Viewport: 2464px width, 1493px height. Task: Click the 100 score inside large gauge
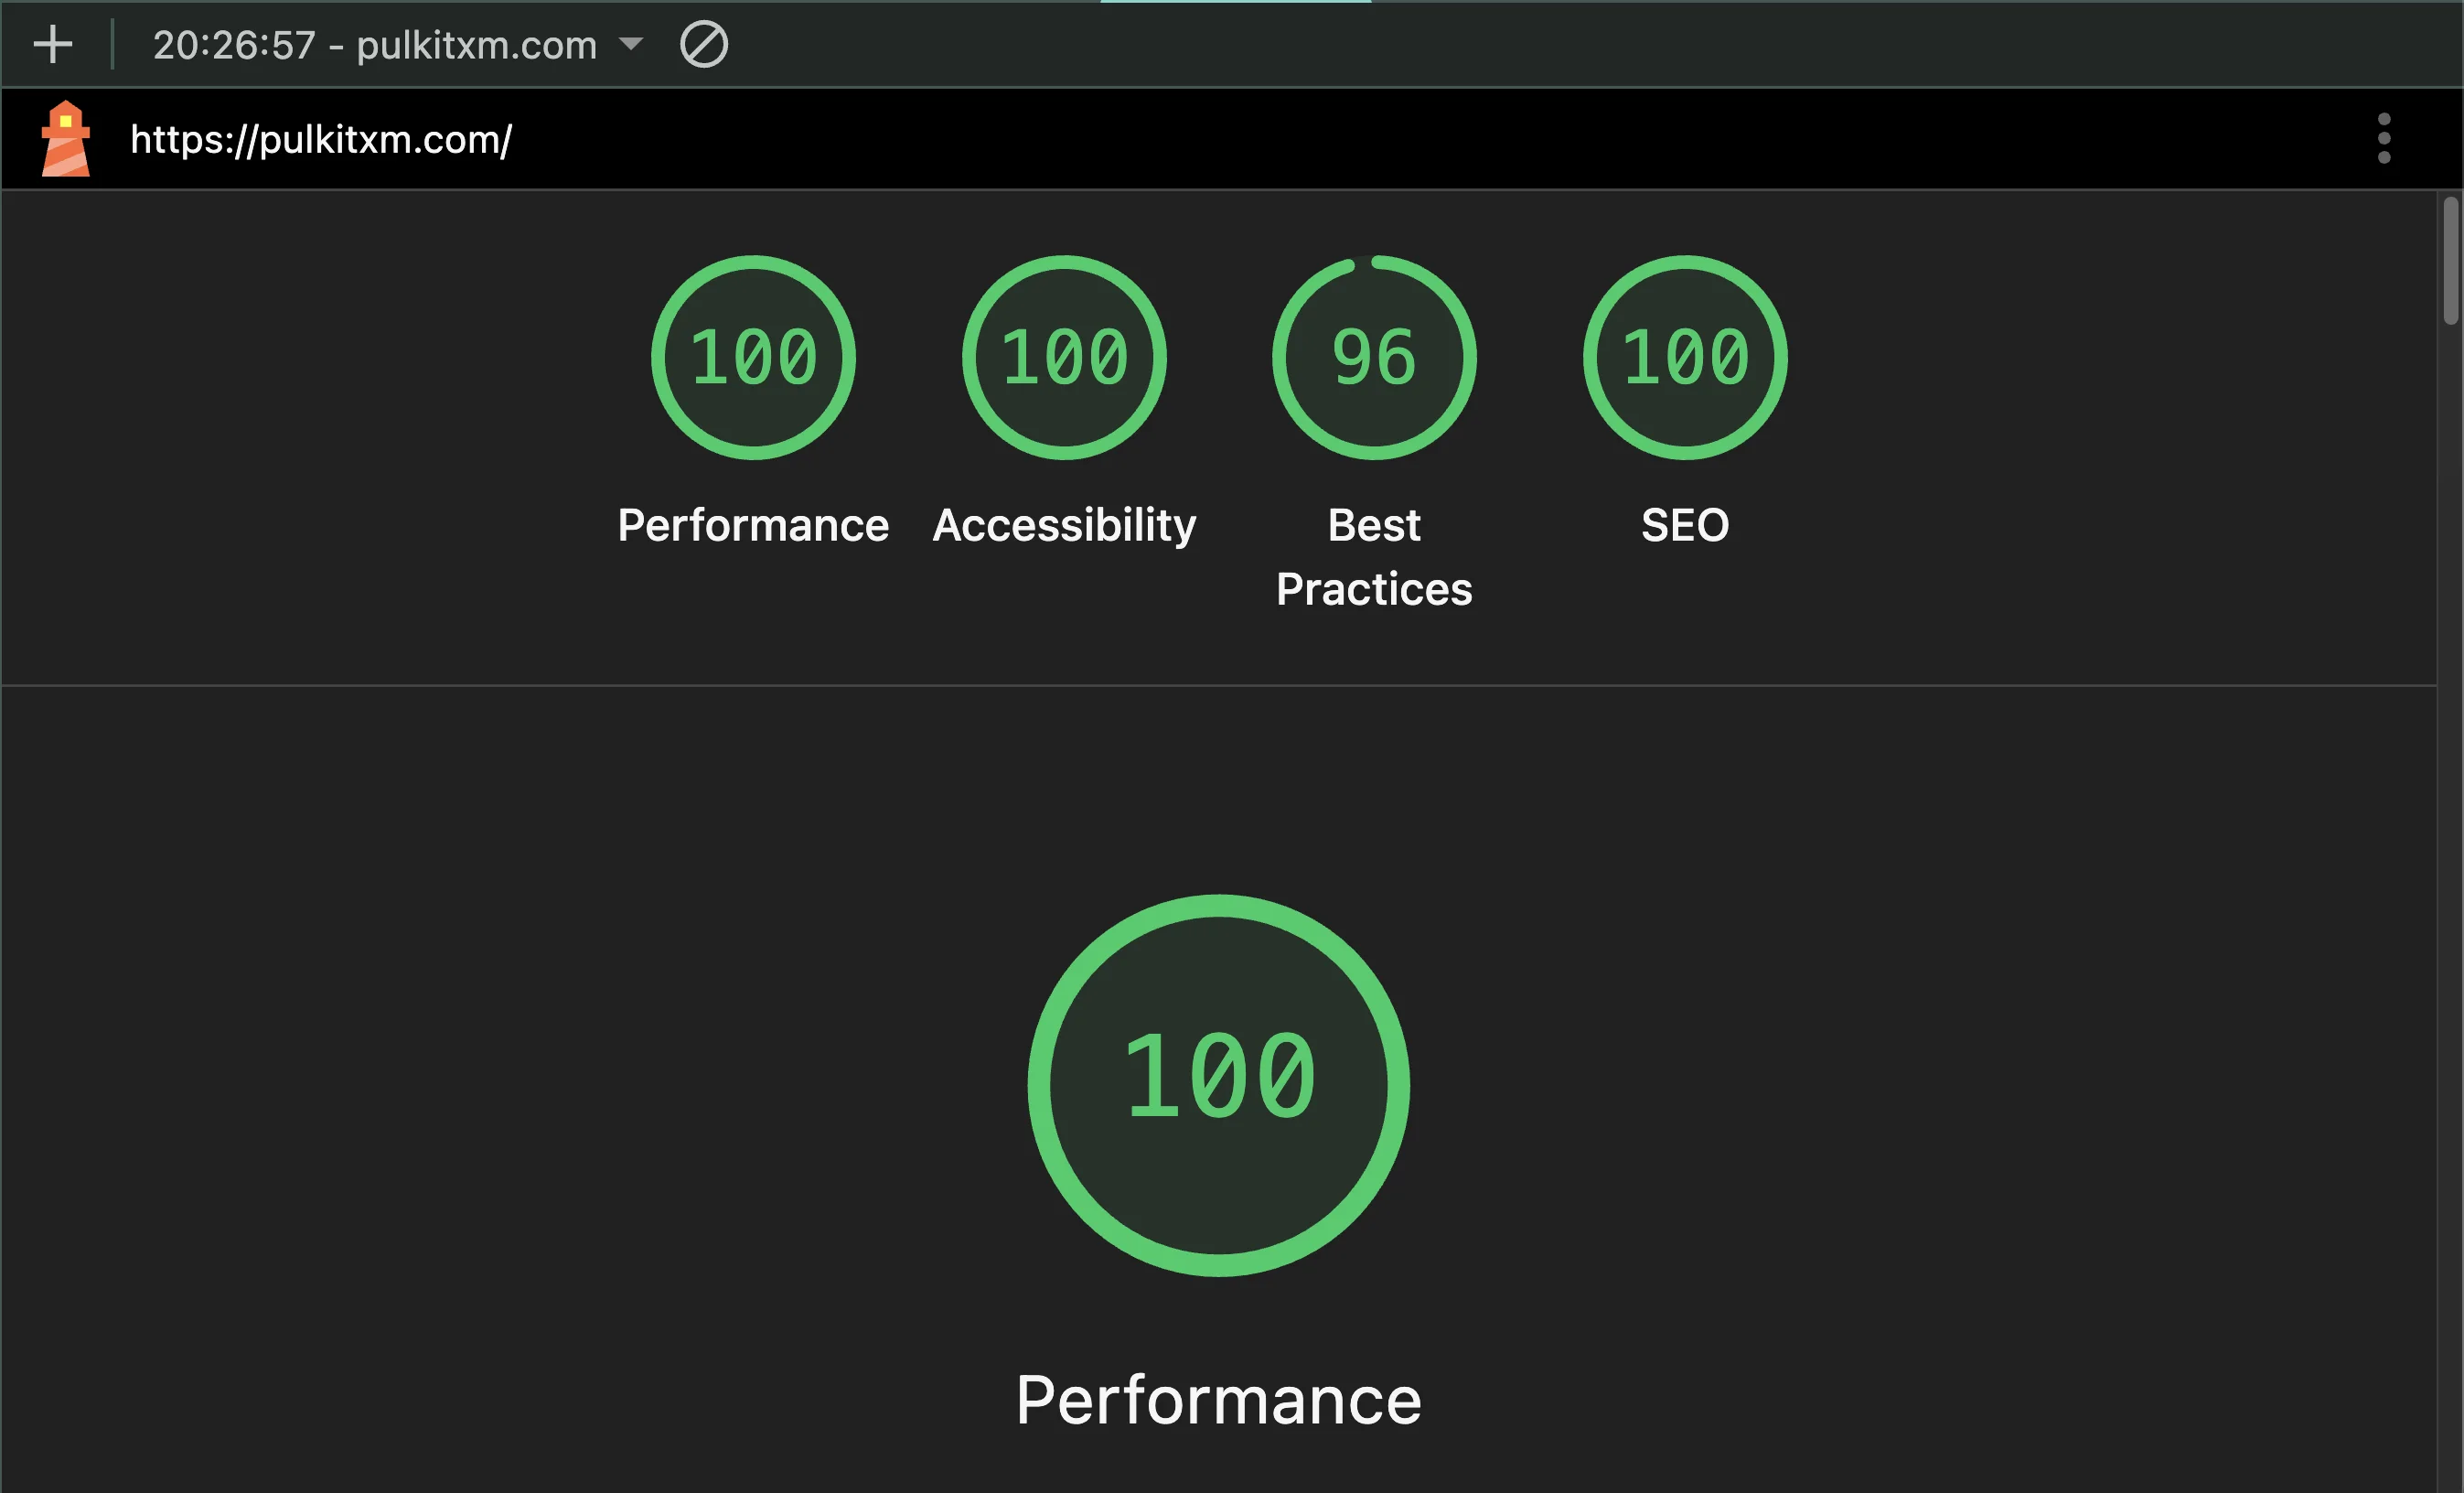tap(1218, 1076)
